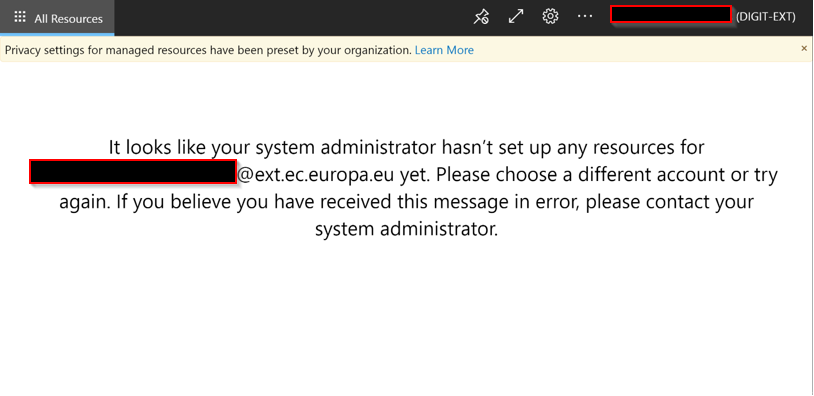The height and width of the screenshot is (396, 814).
Task: Click the unpin icon in the header
Action: click(481, 17)
